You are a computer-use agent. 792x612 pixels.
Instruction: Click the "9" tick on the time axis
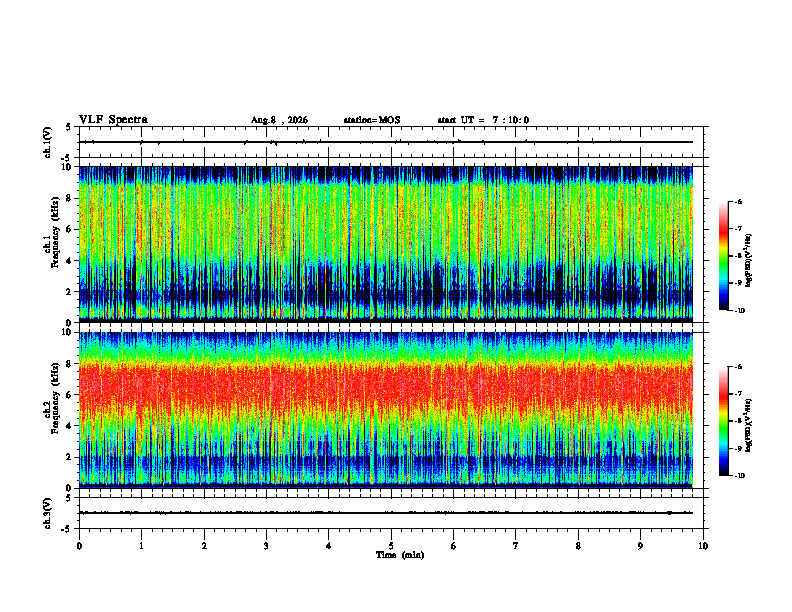tap(640, 546)
